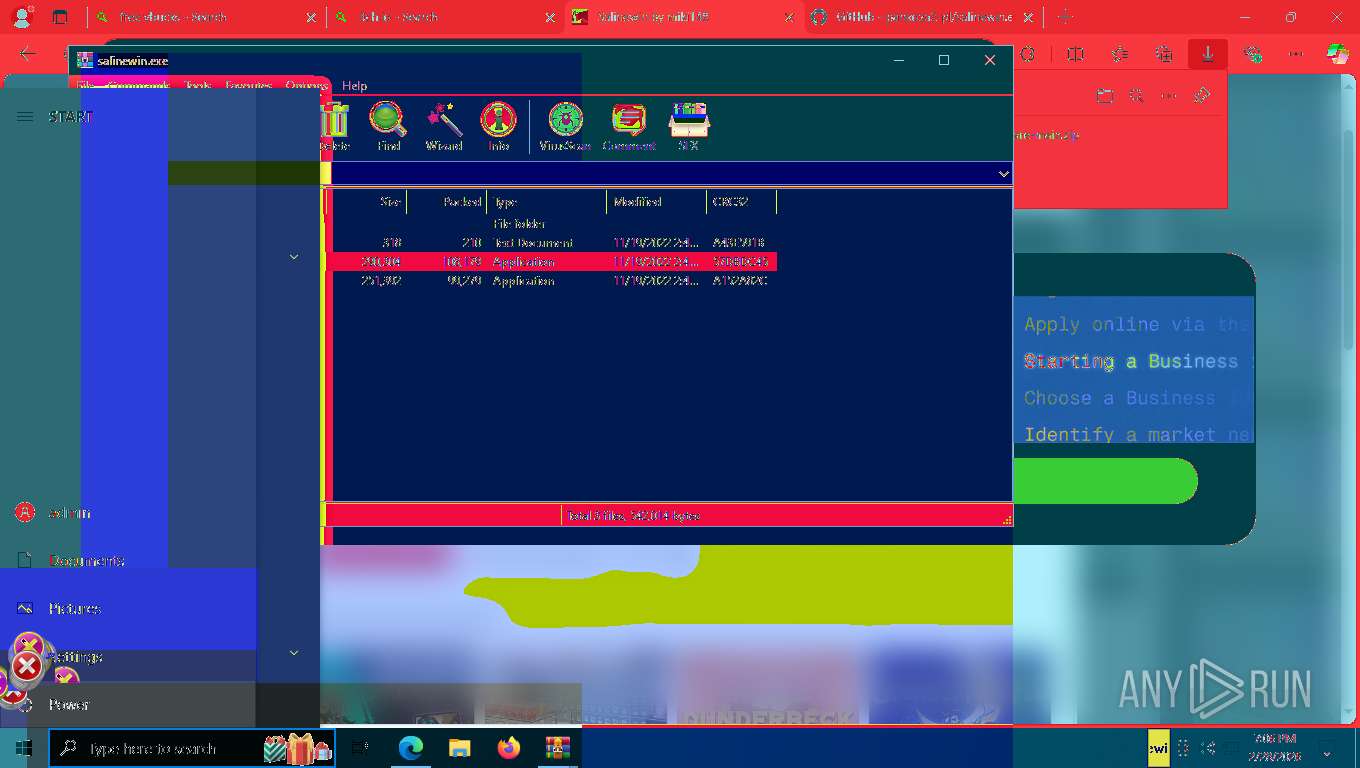Open the Wizard tool in WinRAR
1360x768 pixels.
(x=444, y=127)
